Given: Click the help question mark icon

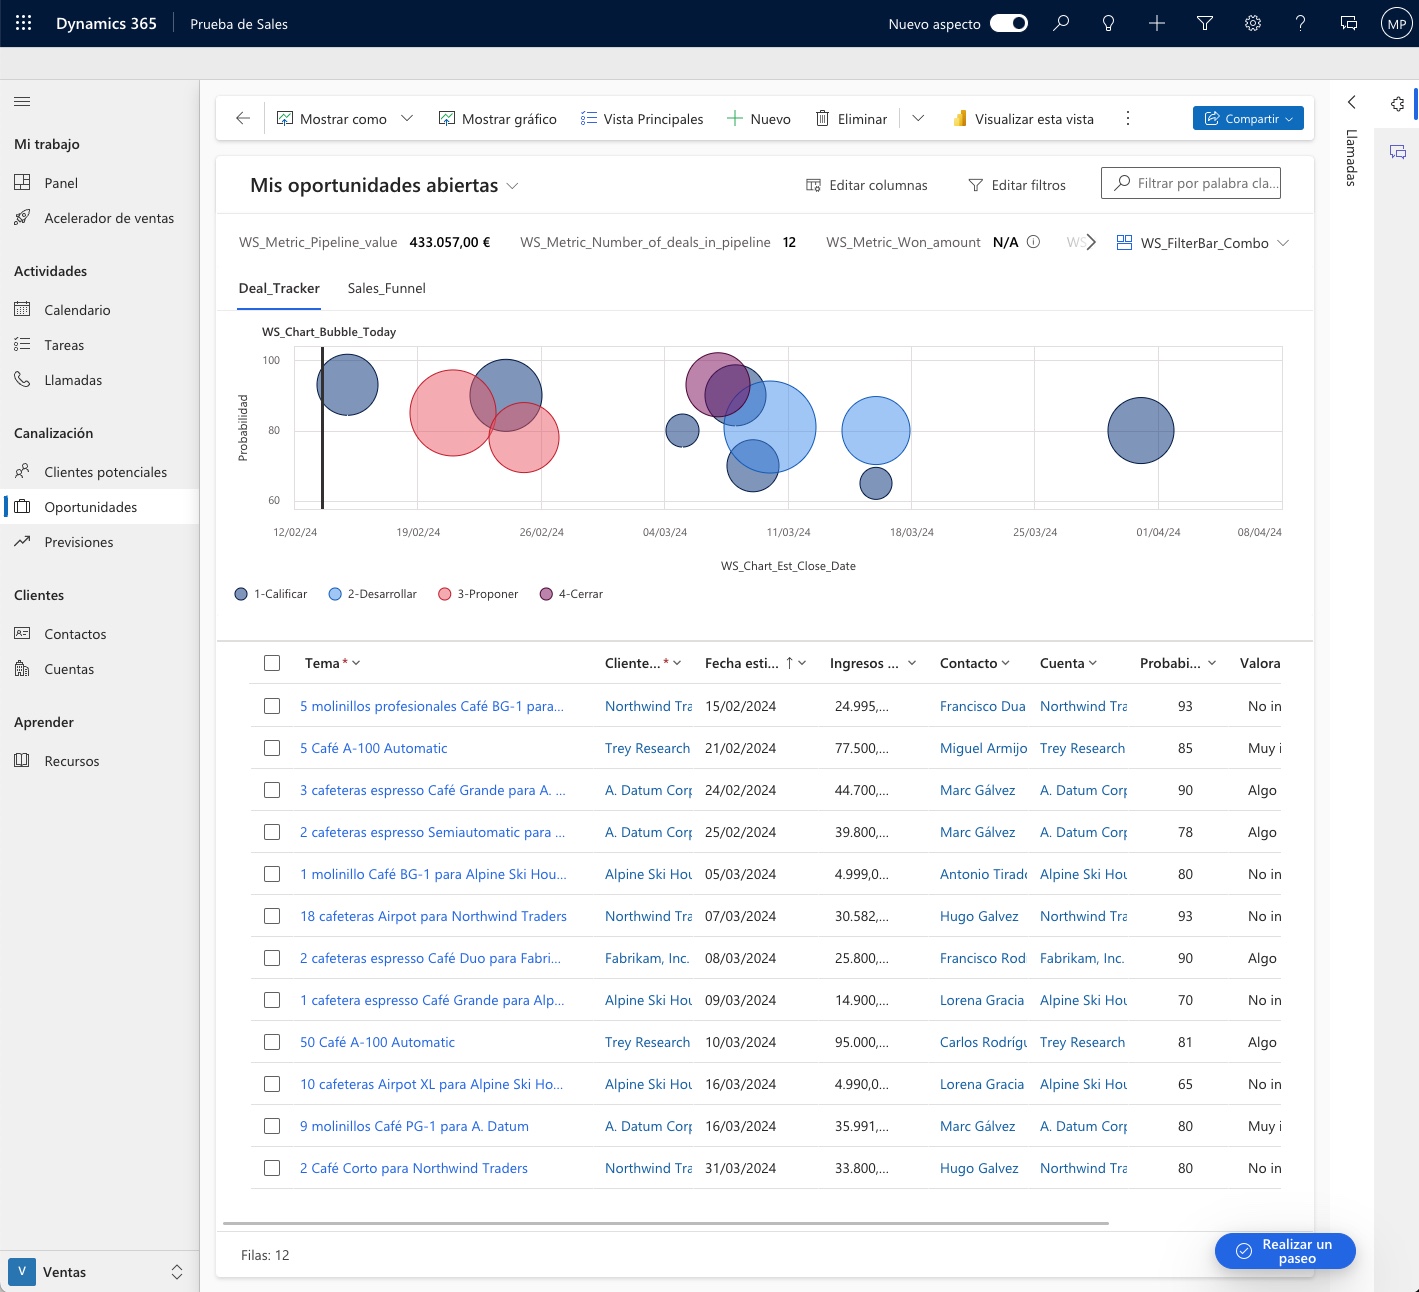Looking at the screenshot, I should click(1300, 23).
